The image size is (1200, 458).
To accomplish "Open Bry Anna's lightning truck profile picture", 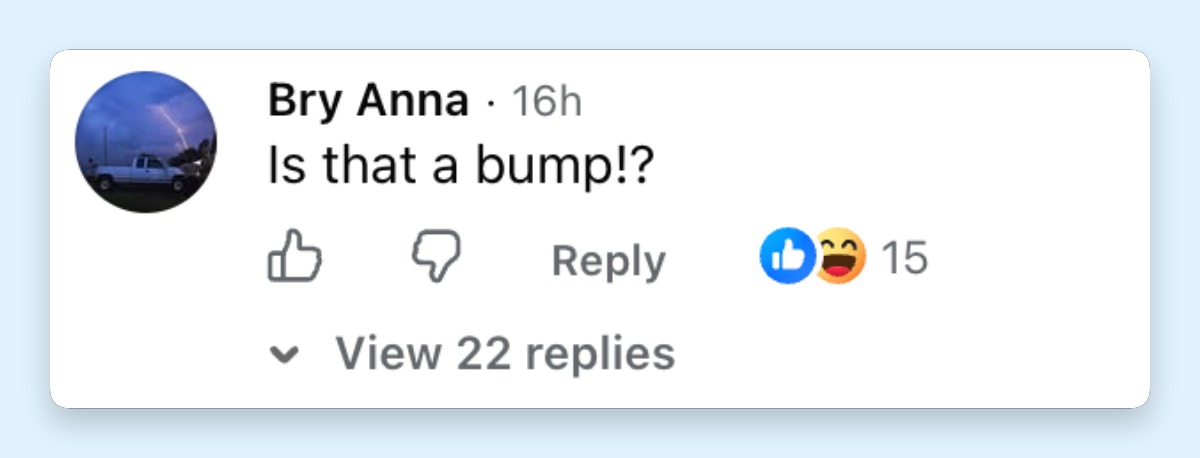I will (146, 141).
